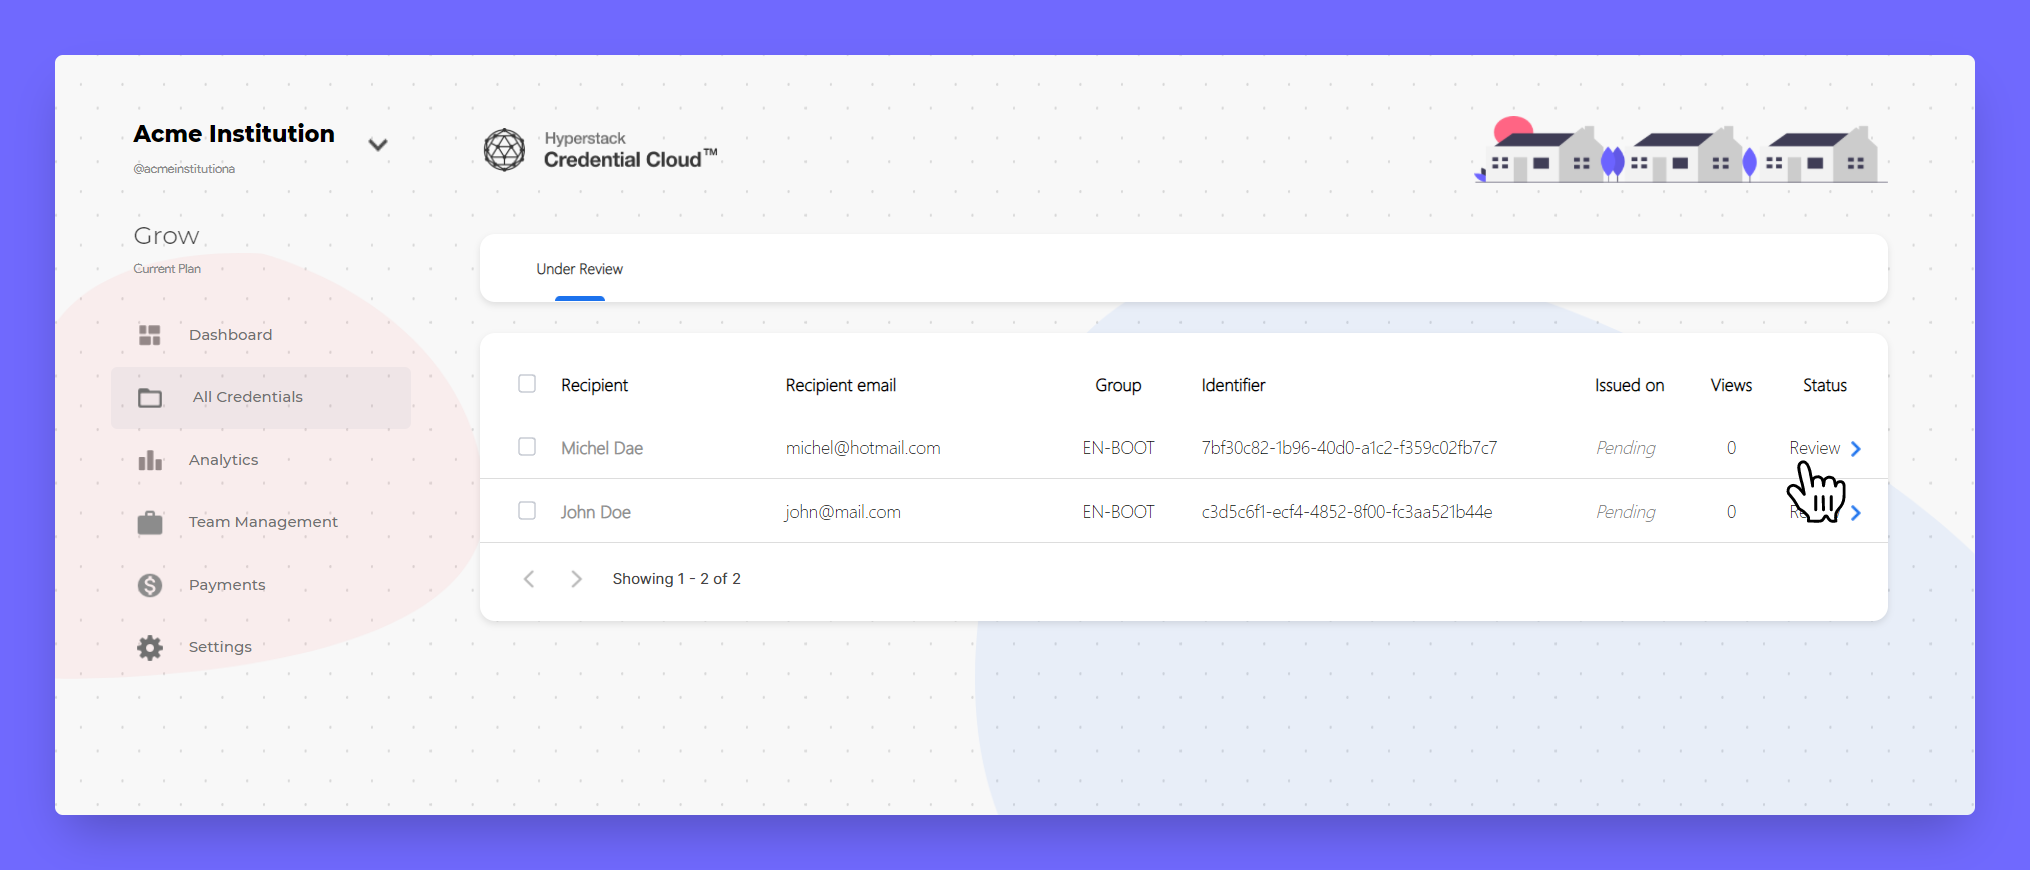The width and height of the screenshot is (2030, 870).
Task: Sort by the Issued on column header
Action: point(1629,385)
